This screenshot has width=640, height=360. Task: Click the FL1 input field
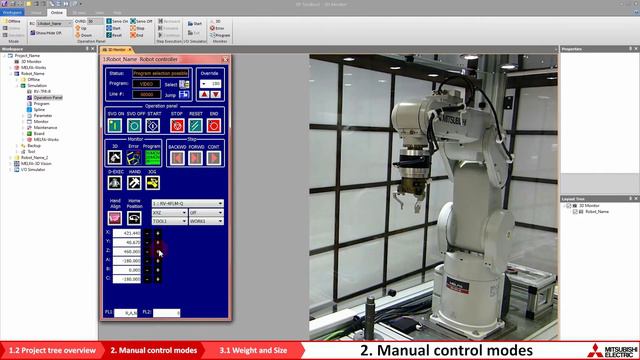[126, 313]
